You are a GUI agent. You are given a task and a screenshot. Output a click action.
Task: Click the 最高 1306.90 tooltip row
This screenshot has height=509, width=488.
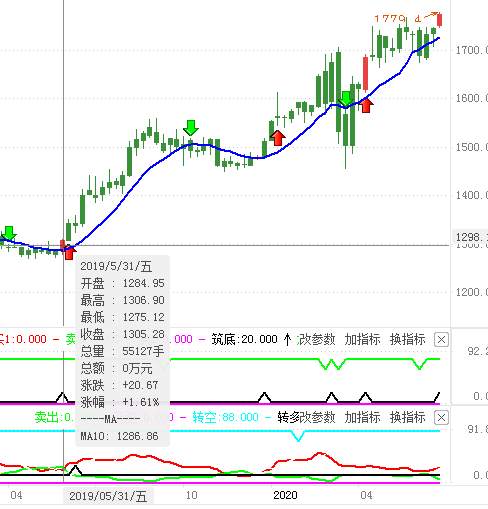coord(123,300)
